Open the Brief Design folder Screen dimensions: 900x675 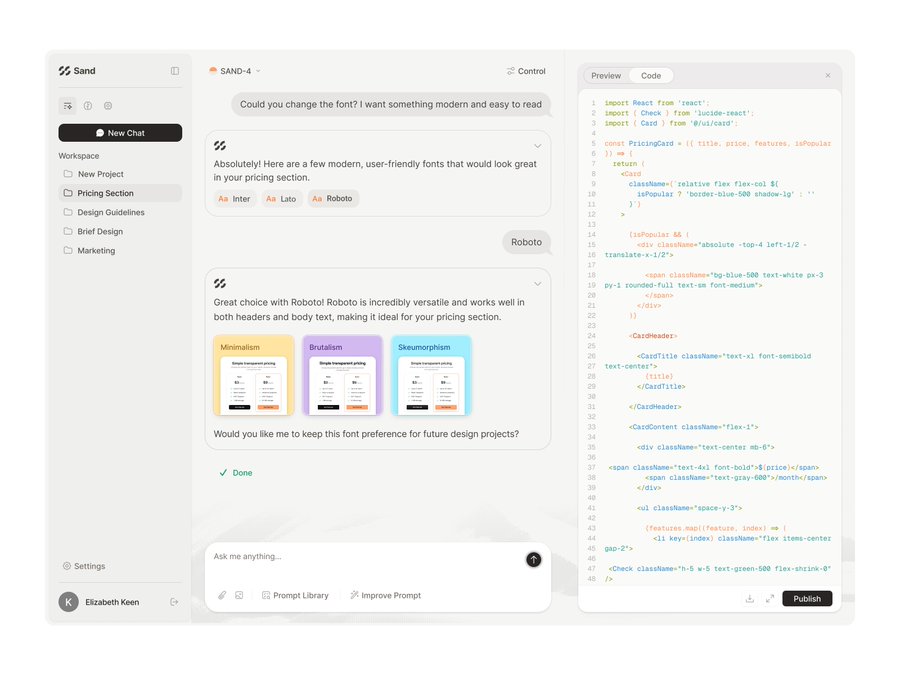120,231
